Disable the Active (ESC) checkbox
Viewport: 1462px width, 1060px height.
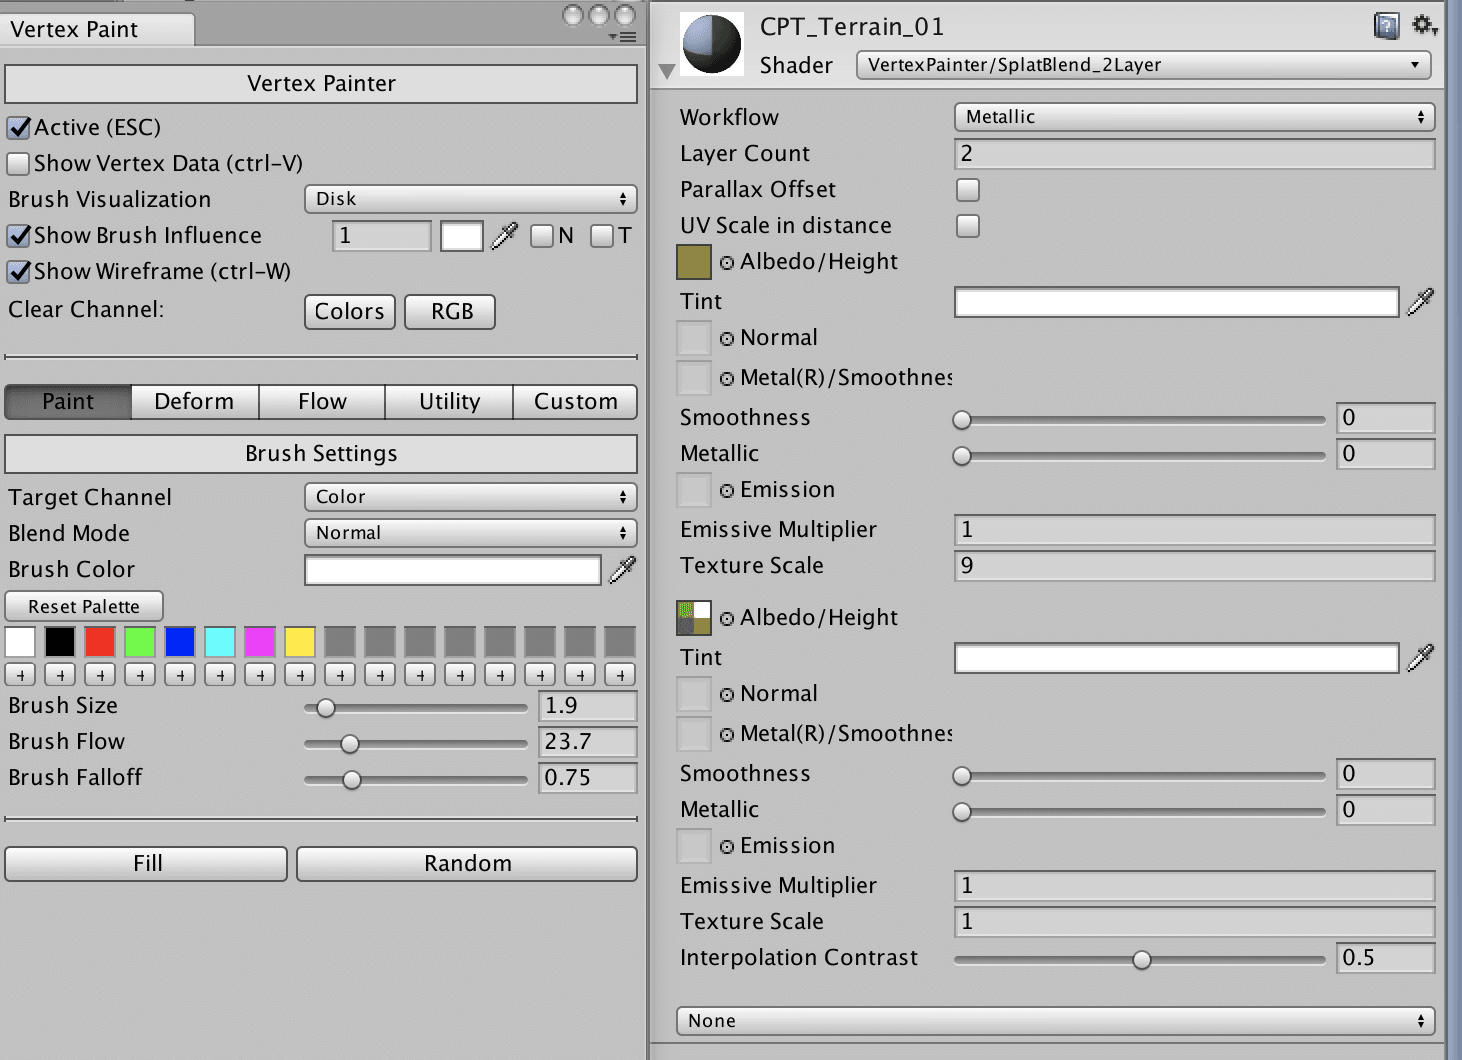pos(19,128)
